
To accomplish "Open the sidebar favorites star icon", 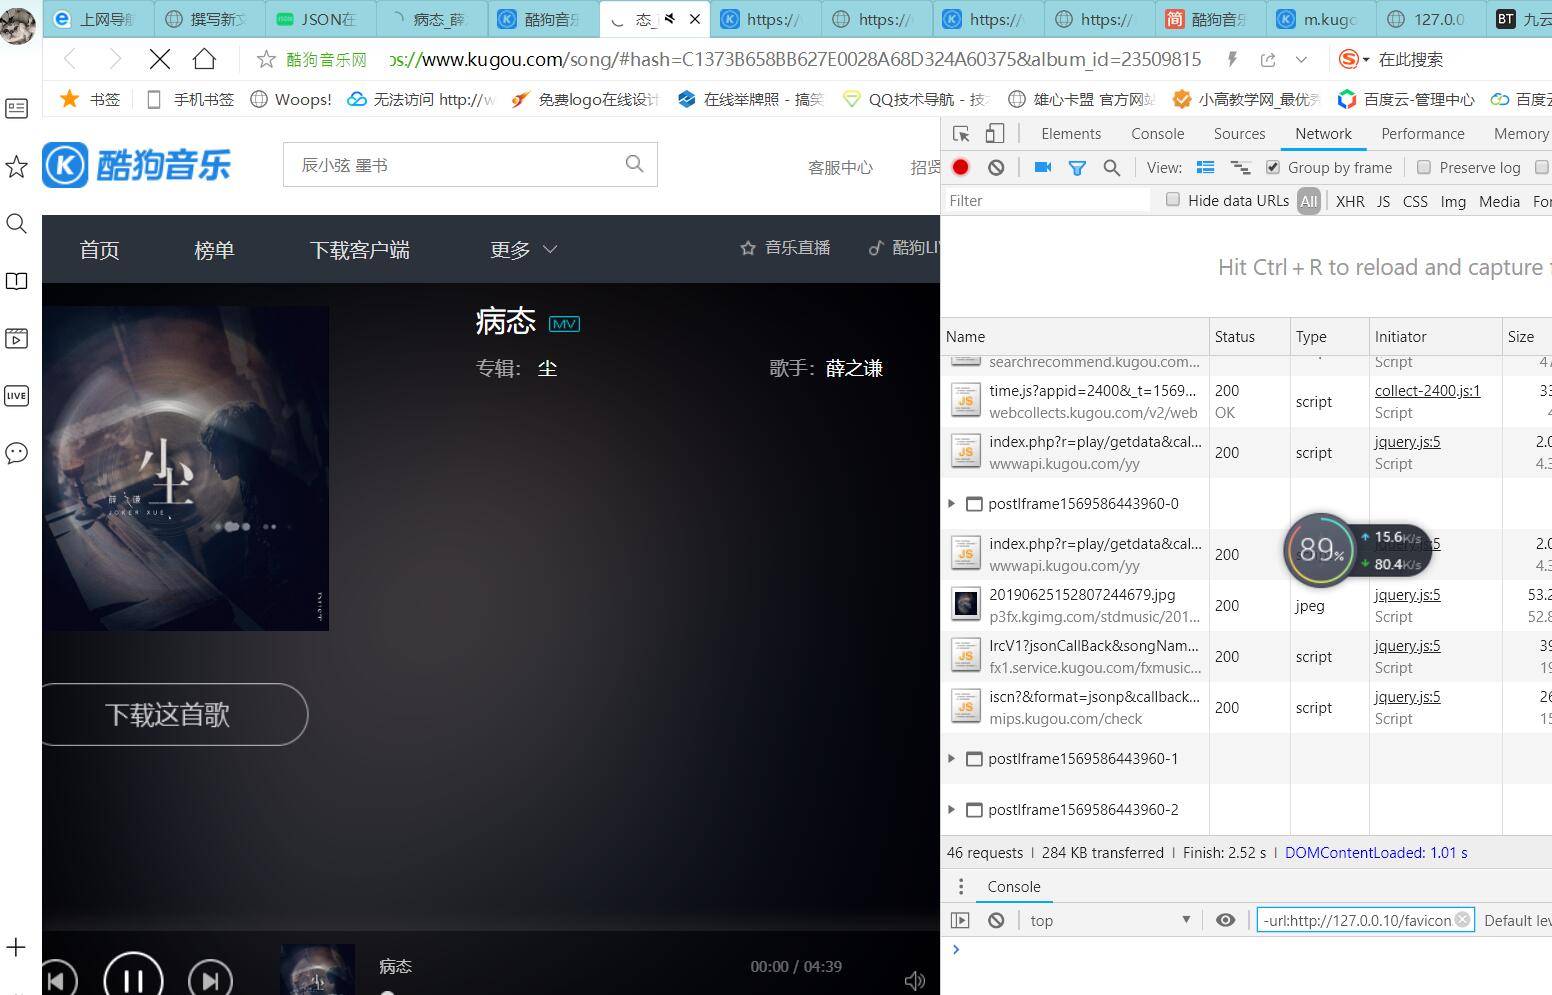I will [16, 166].
